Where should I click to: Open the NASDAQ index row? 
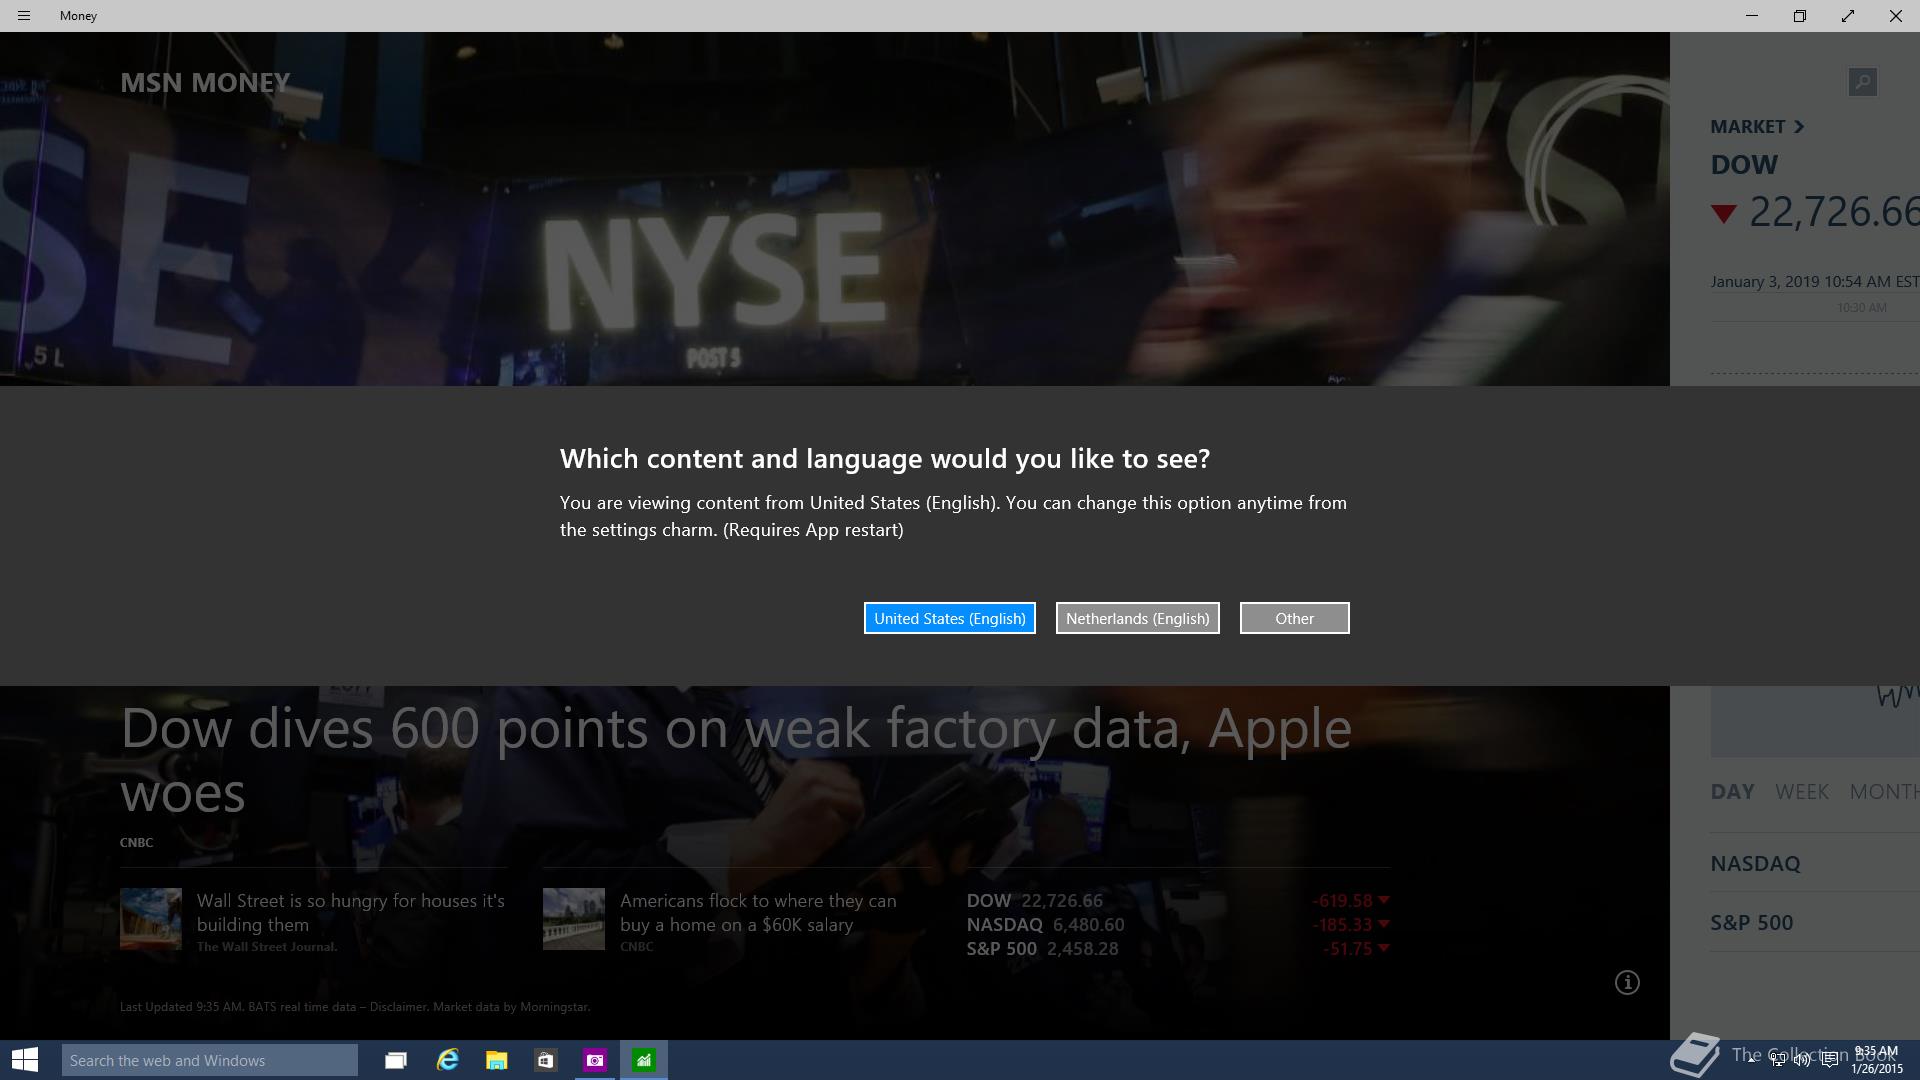(x=1815, y=863)
